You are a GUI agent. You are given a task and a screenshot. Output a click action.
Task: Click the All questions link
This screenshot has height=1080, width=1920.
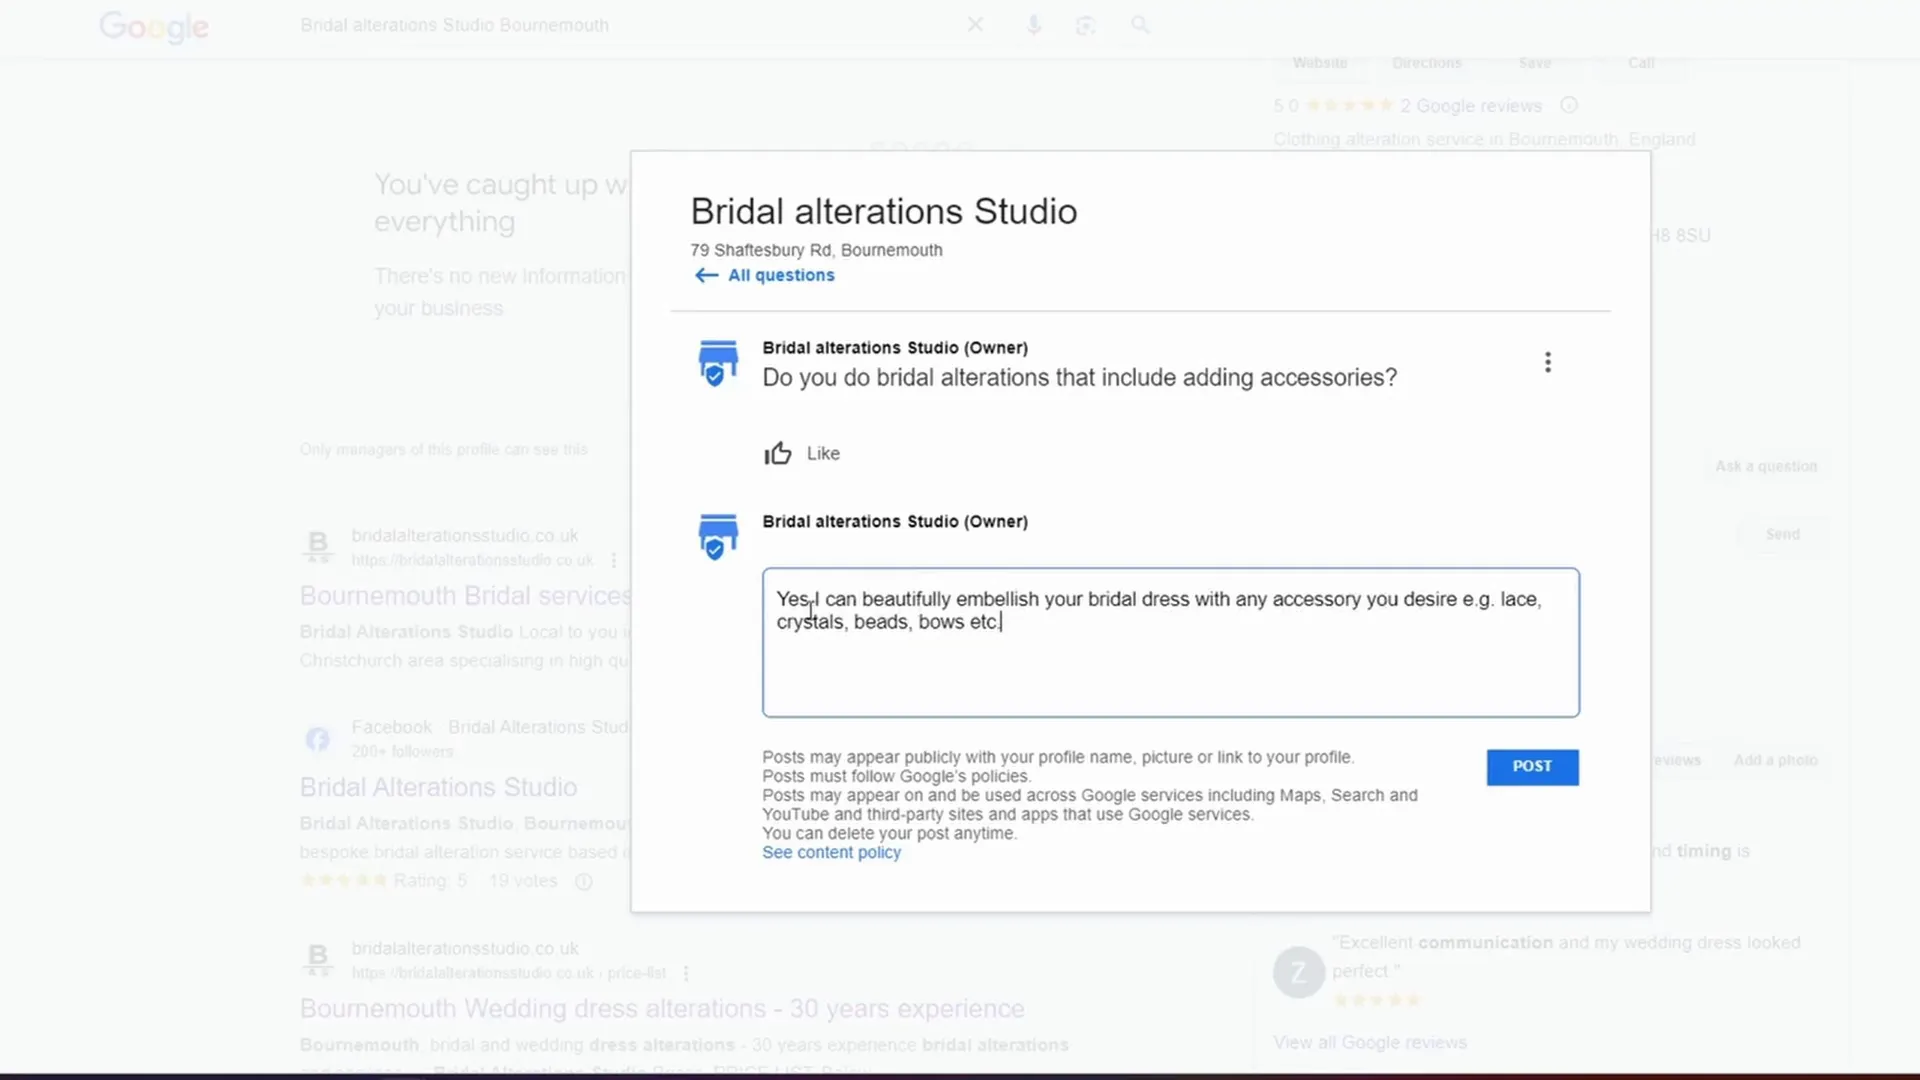[781, 275]
